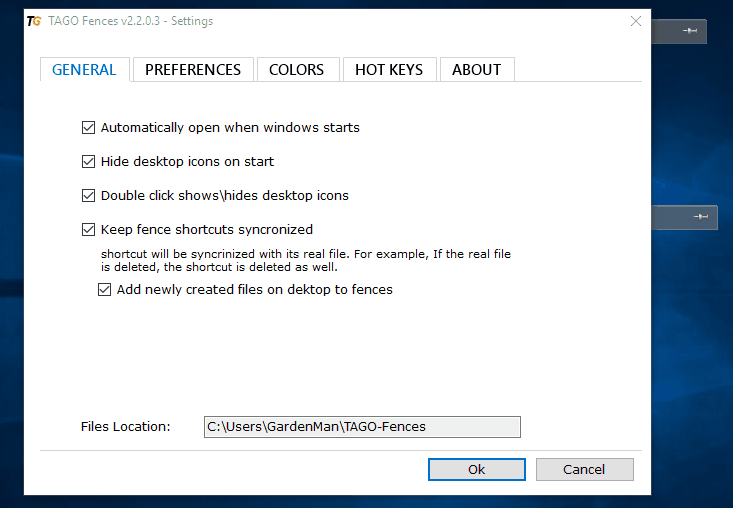The width and height of the screenshot is (733, 508).
Task: Click the Files Location path field
Action: [x=362, y=427]
